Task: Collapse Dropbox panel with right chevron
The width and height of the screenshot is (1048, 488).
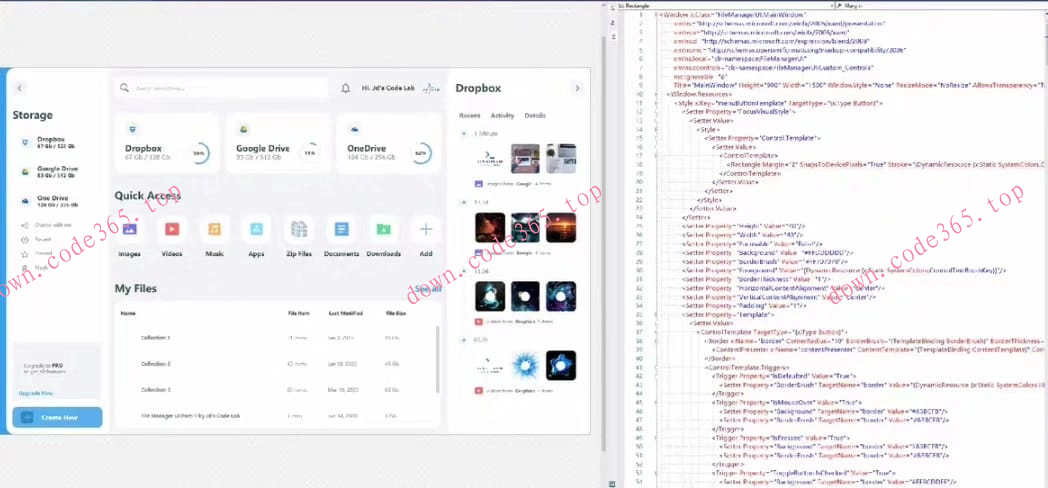Action: point(577,88)
